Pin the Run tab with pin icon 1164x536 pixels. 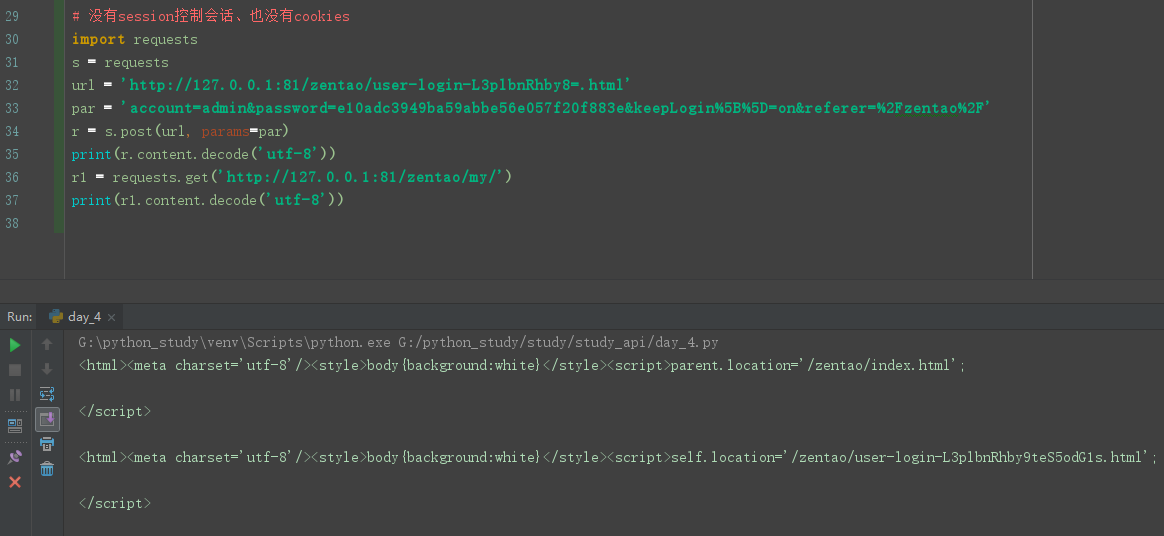pos(15,457)
